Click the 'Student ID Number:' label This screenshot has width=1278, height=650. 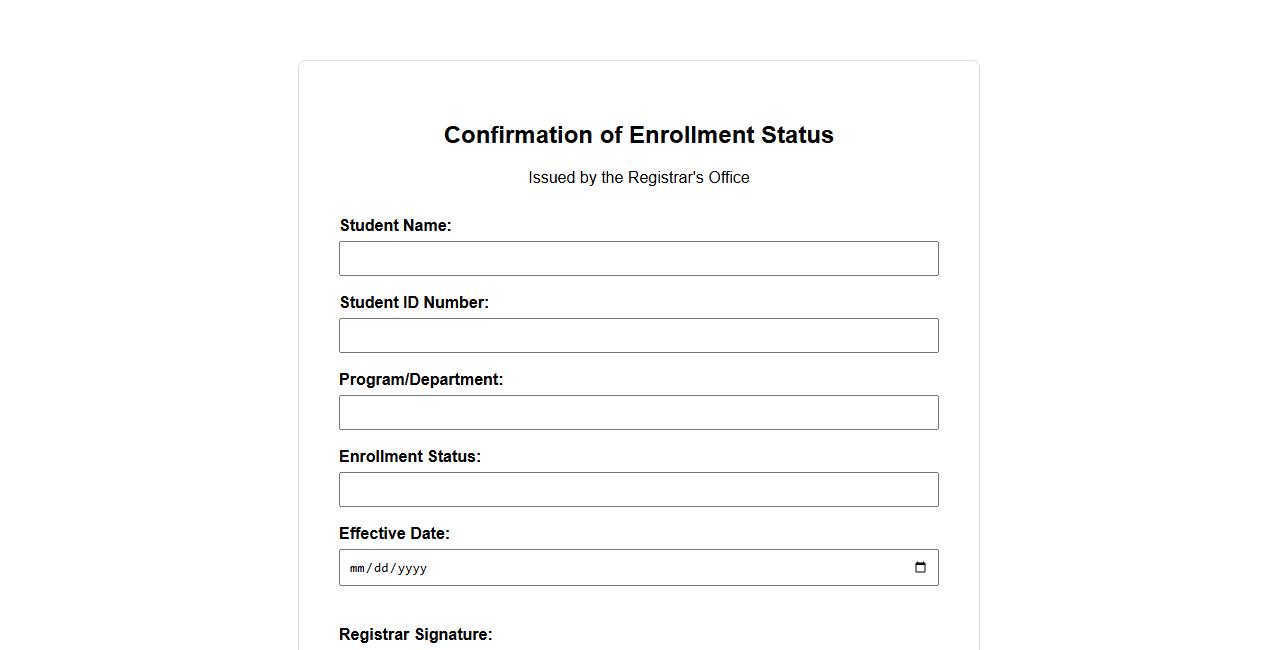click(x=414, y=303)
